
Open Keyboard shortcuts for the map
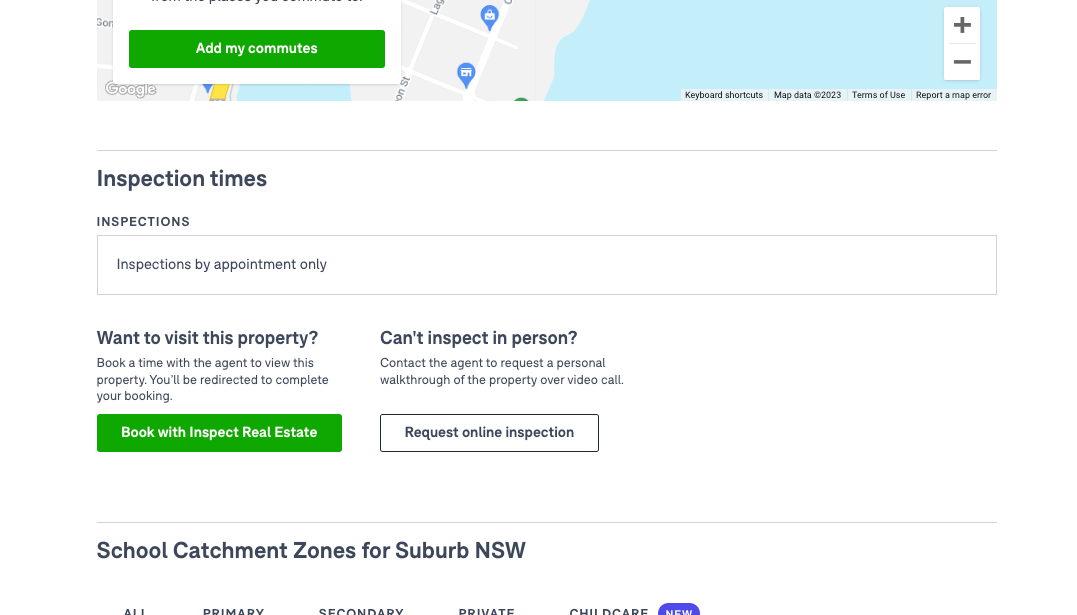click(x=724, y=94)
